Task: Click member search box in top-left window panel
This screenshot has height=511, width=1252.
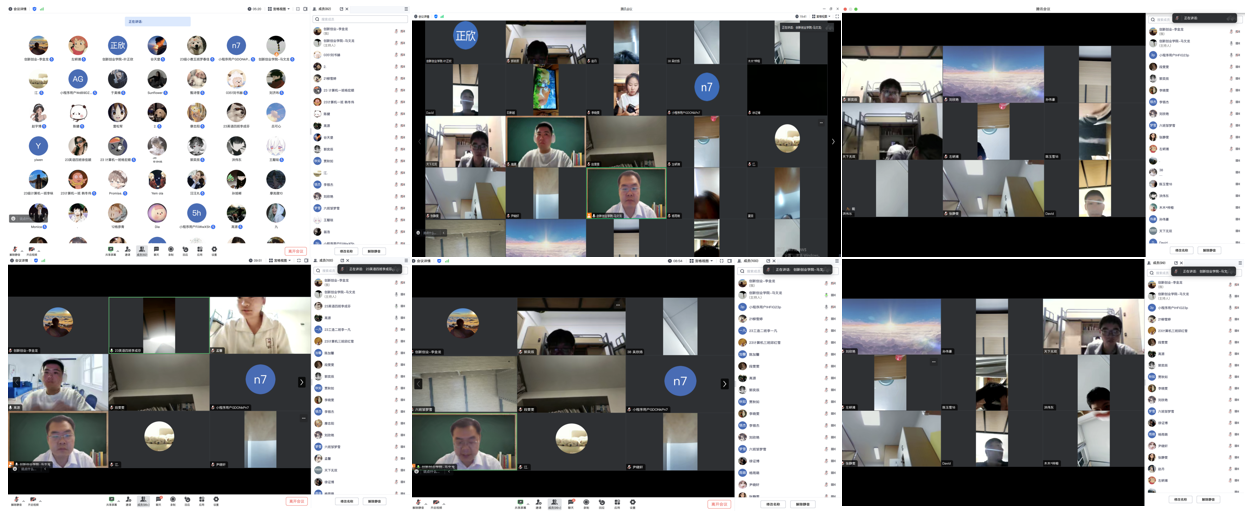Action: pos(360,19)
